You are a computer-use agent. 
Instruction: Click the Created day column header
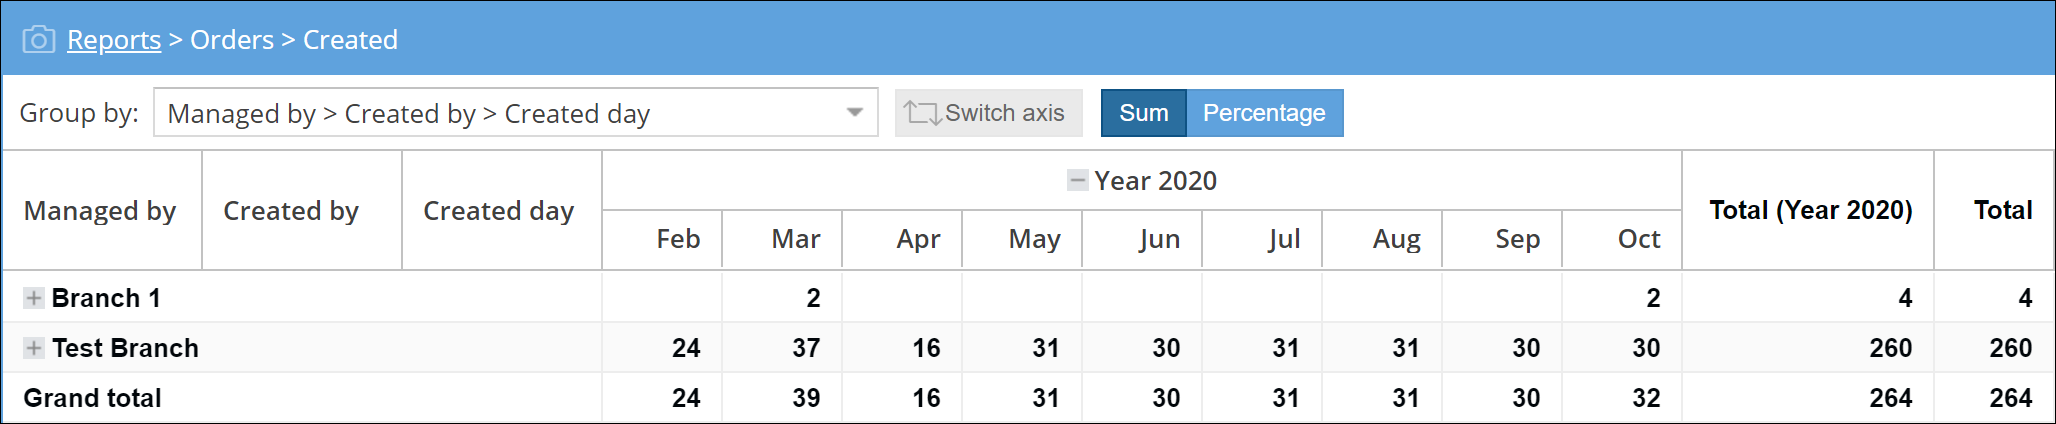pos(499,211)
